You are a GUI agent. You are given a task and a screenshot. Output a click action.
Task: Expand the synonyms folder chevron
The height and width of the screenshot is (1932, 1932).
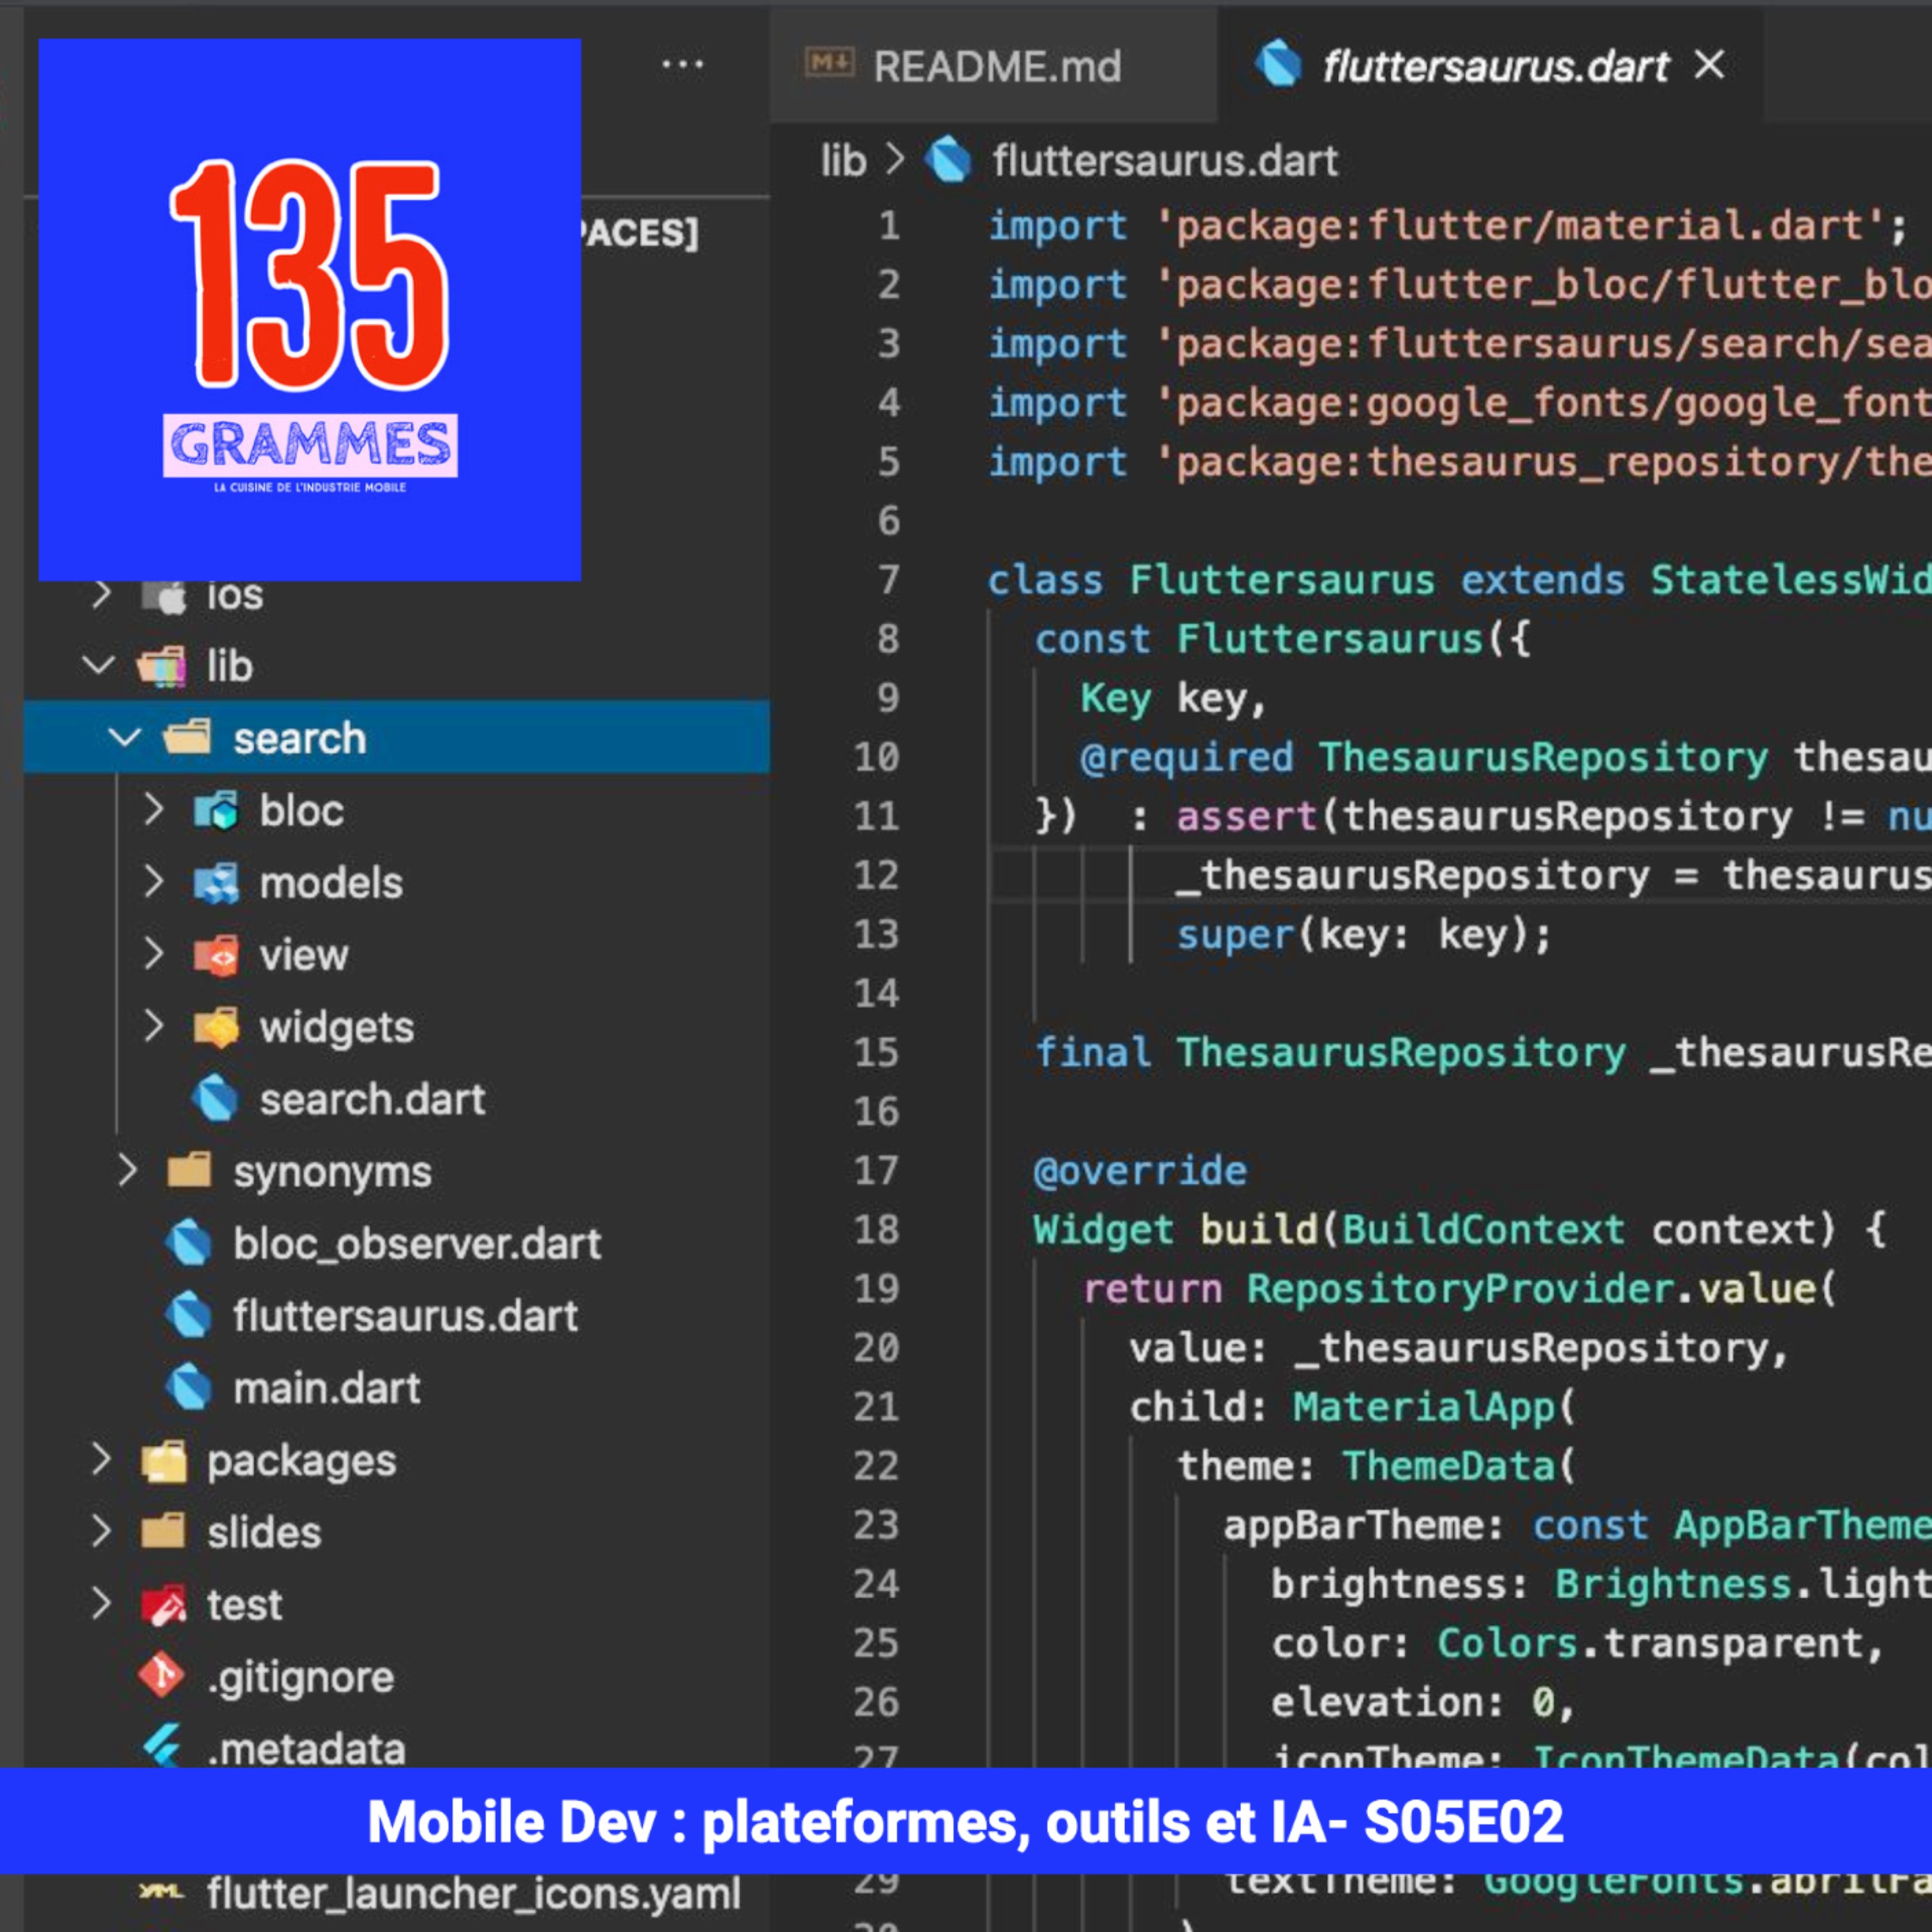pyautogui.click(x=127, y=1170)
